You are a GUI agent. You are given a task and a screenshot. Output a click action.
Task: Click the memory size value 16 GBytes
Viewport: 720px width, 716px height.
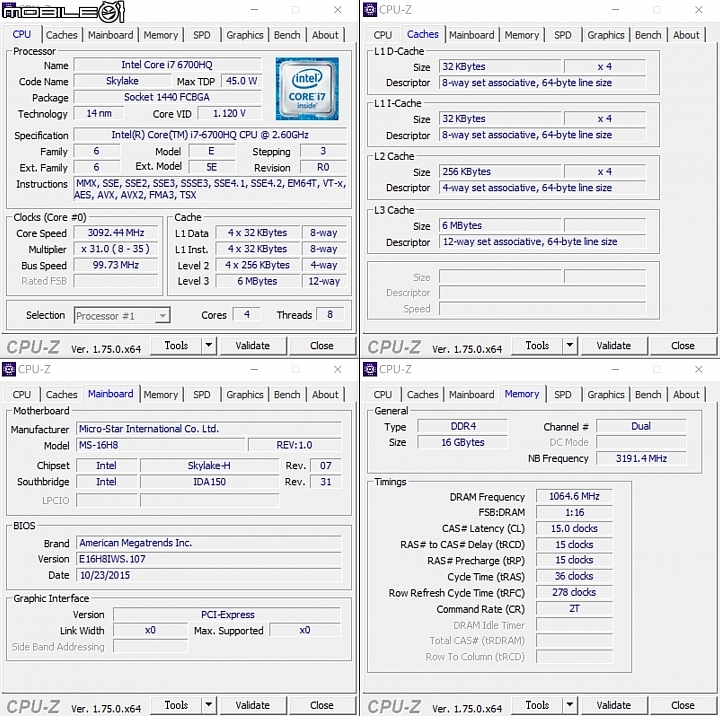tap(463, 442)
